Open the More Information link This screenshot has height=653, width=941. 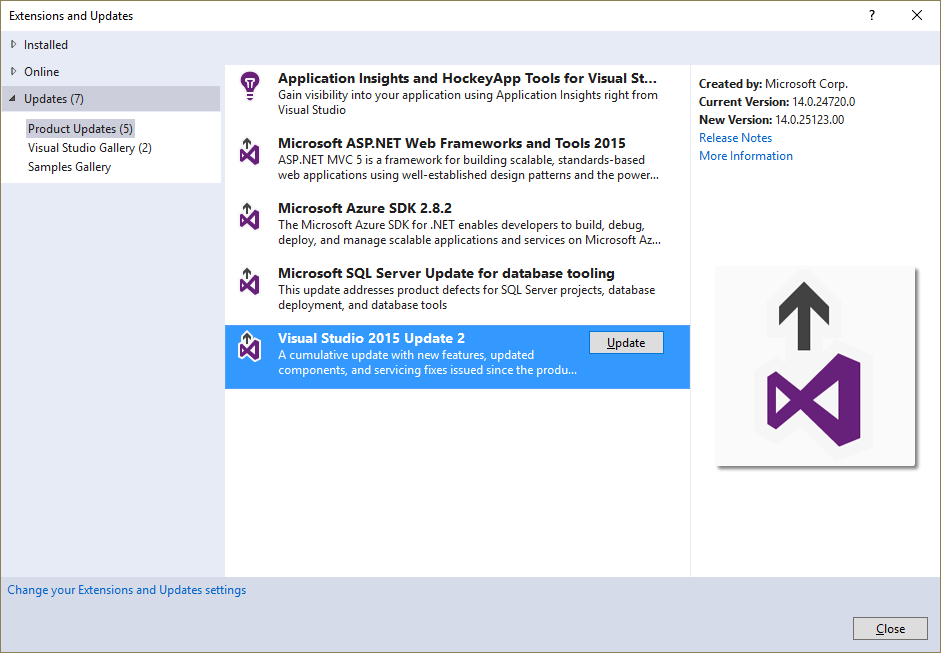(x=745, y=155)
